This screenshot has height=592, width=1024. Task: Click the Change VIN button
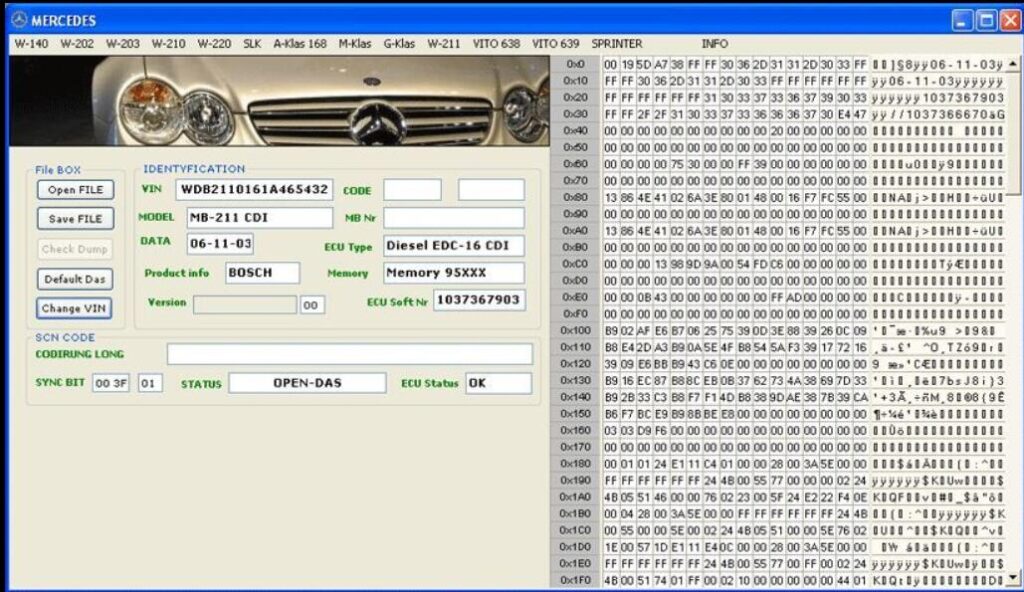tap(74, 309)
